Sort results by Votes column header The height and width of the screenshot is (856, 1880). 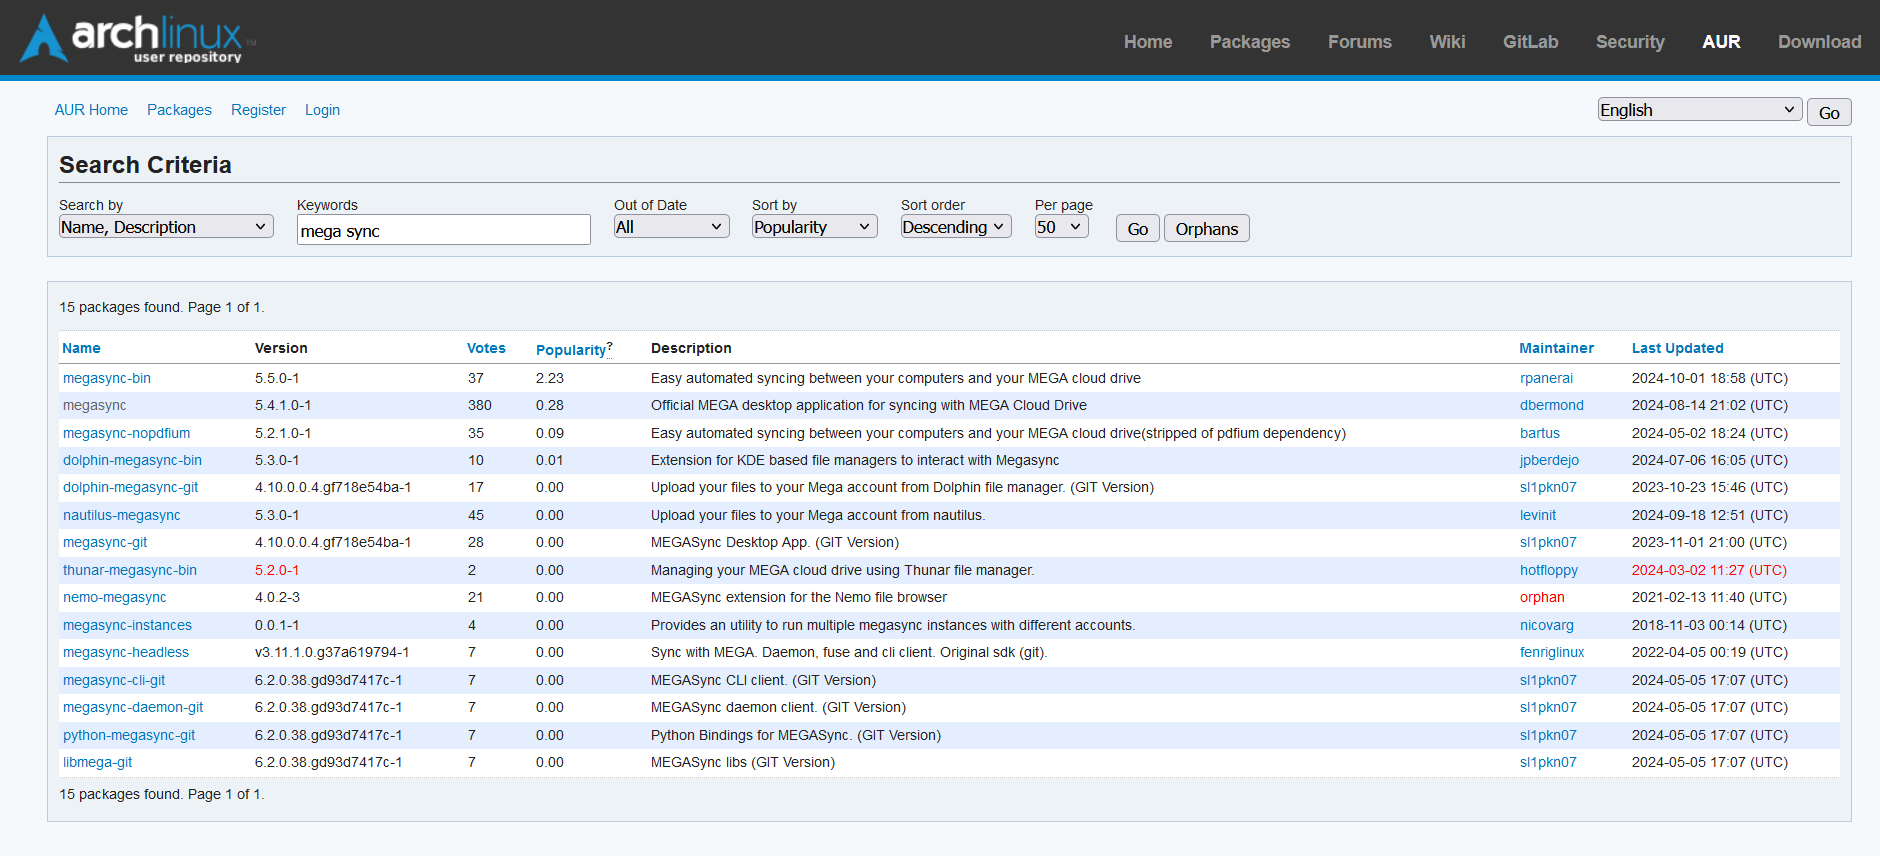pyautogui.click(x=486, y=348)
